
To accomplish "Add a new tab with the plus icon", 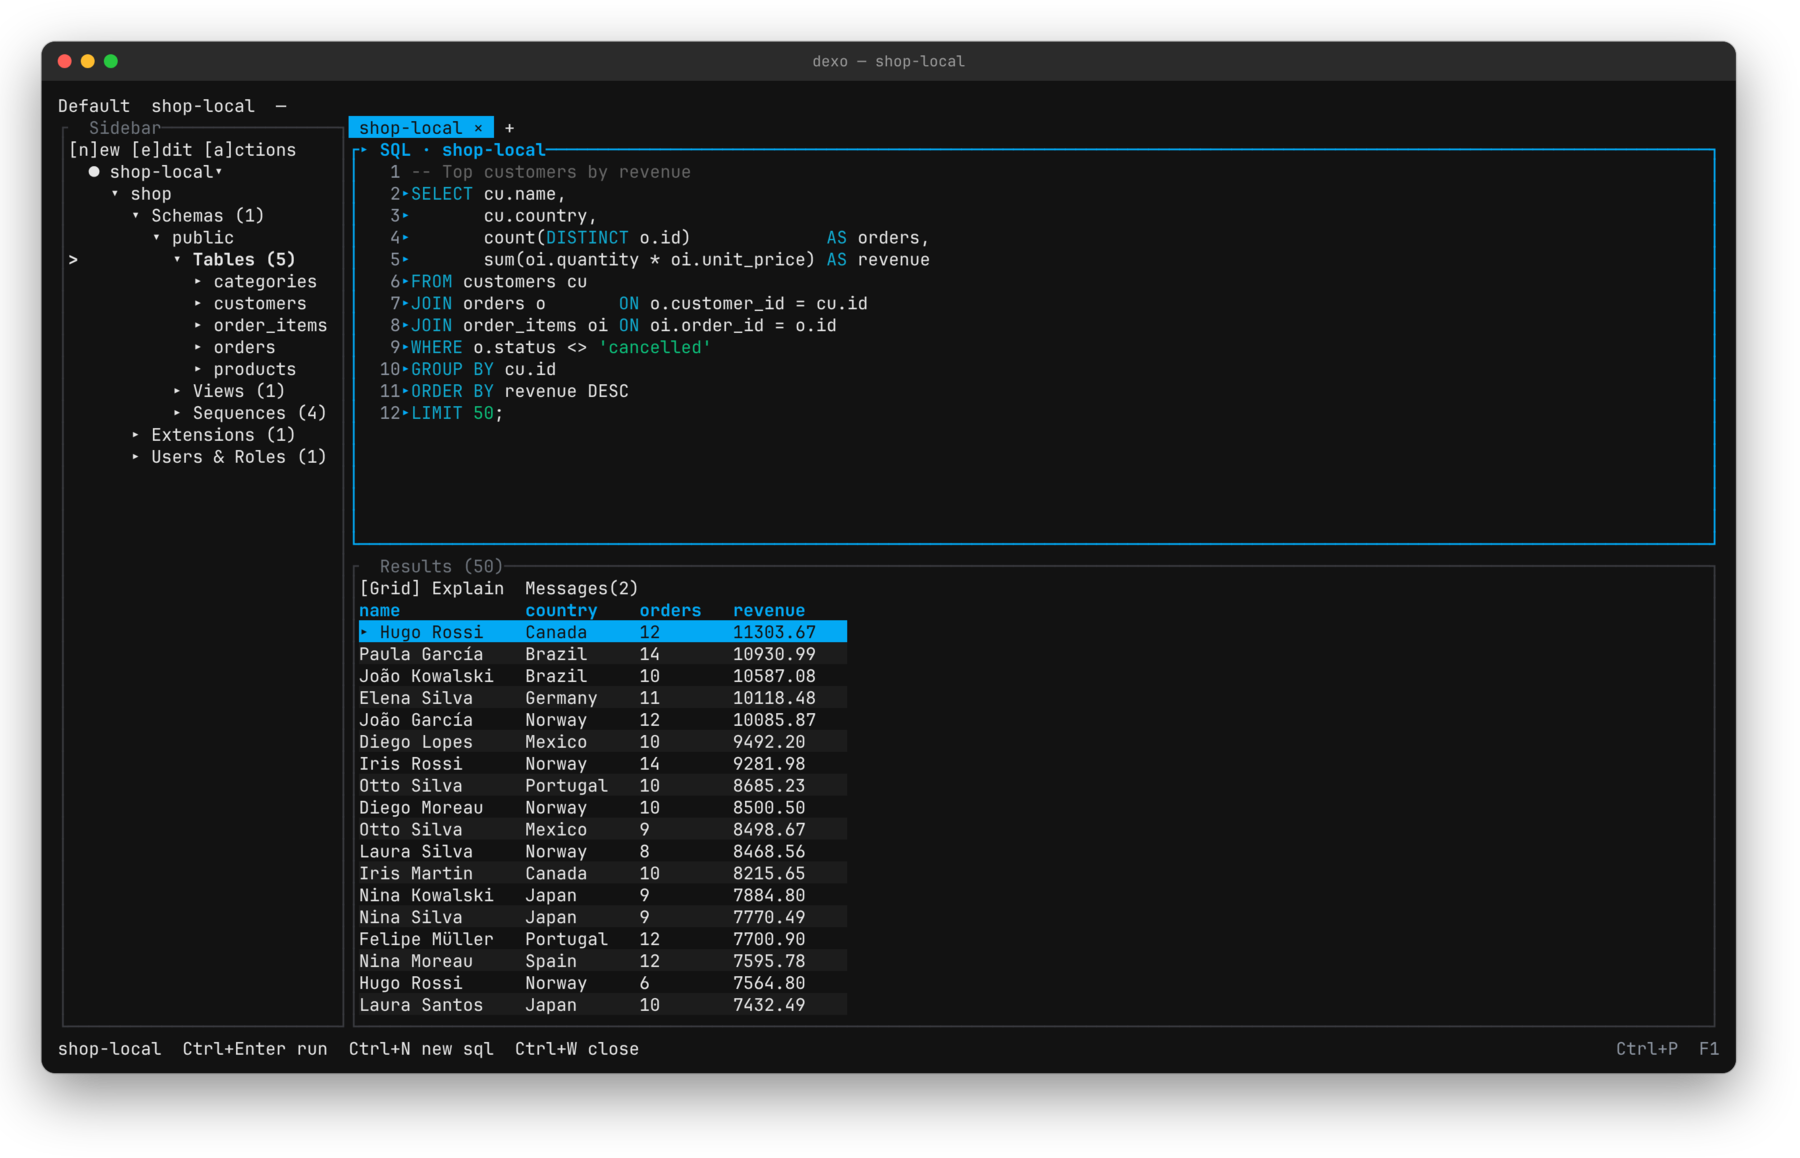I will click(509, 128).
